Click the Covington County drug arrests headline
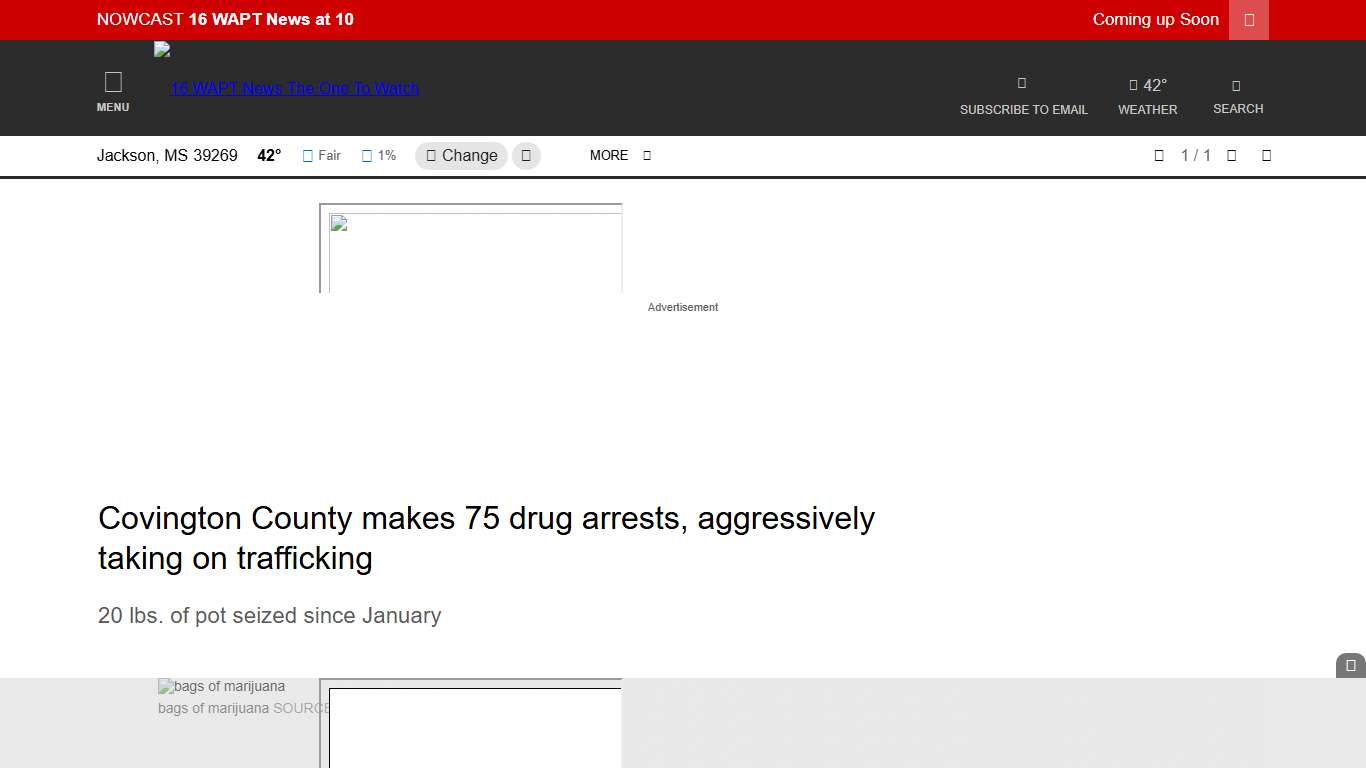This screenshot has width=1366, height=768. pyautogui.click(x=486, y=538)
